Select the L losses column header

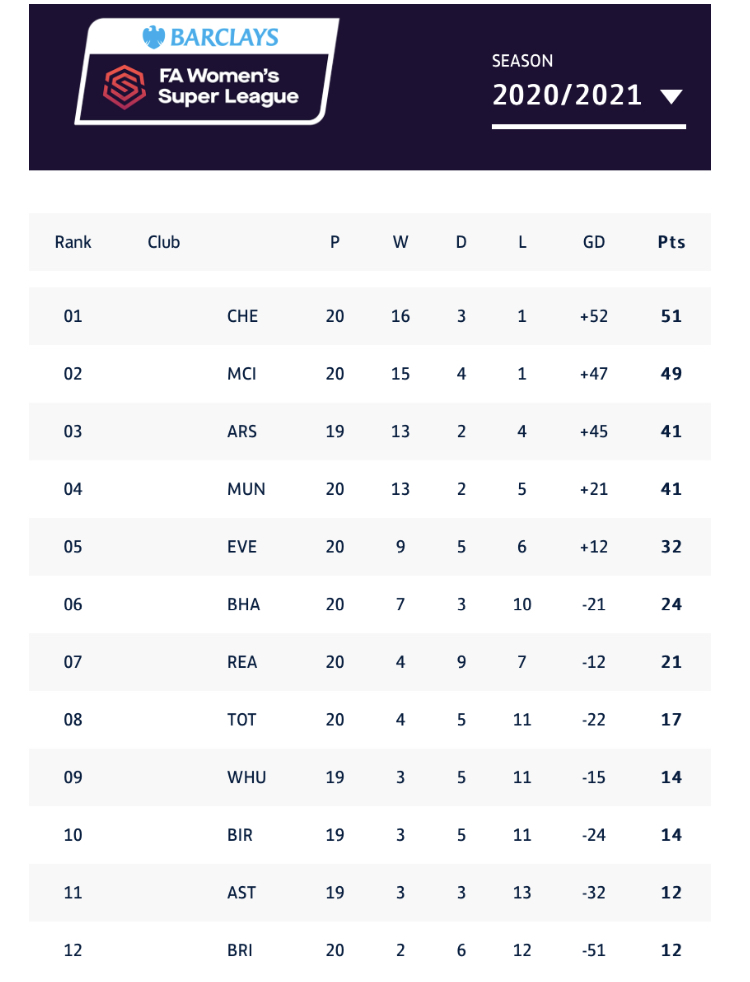[522, 242]
